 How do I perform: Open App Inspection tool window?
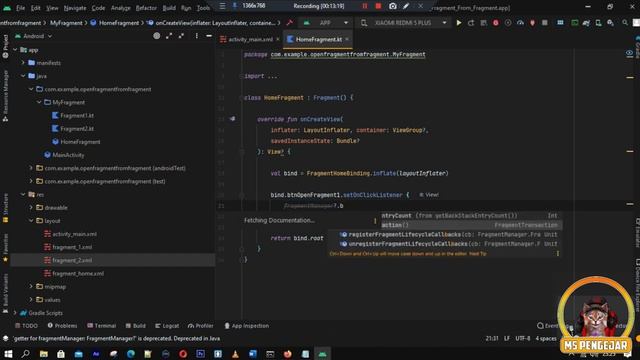(247, 326)
